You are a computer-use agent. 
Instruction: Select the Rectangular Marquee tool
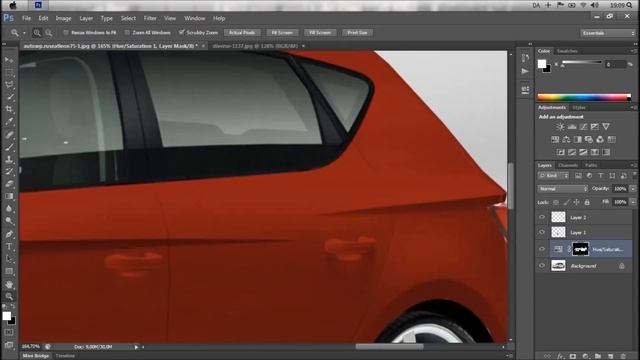[9, 73]
